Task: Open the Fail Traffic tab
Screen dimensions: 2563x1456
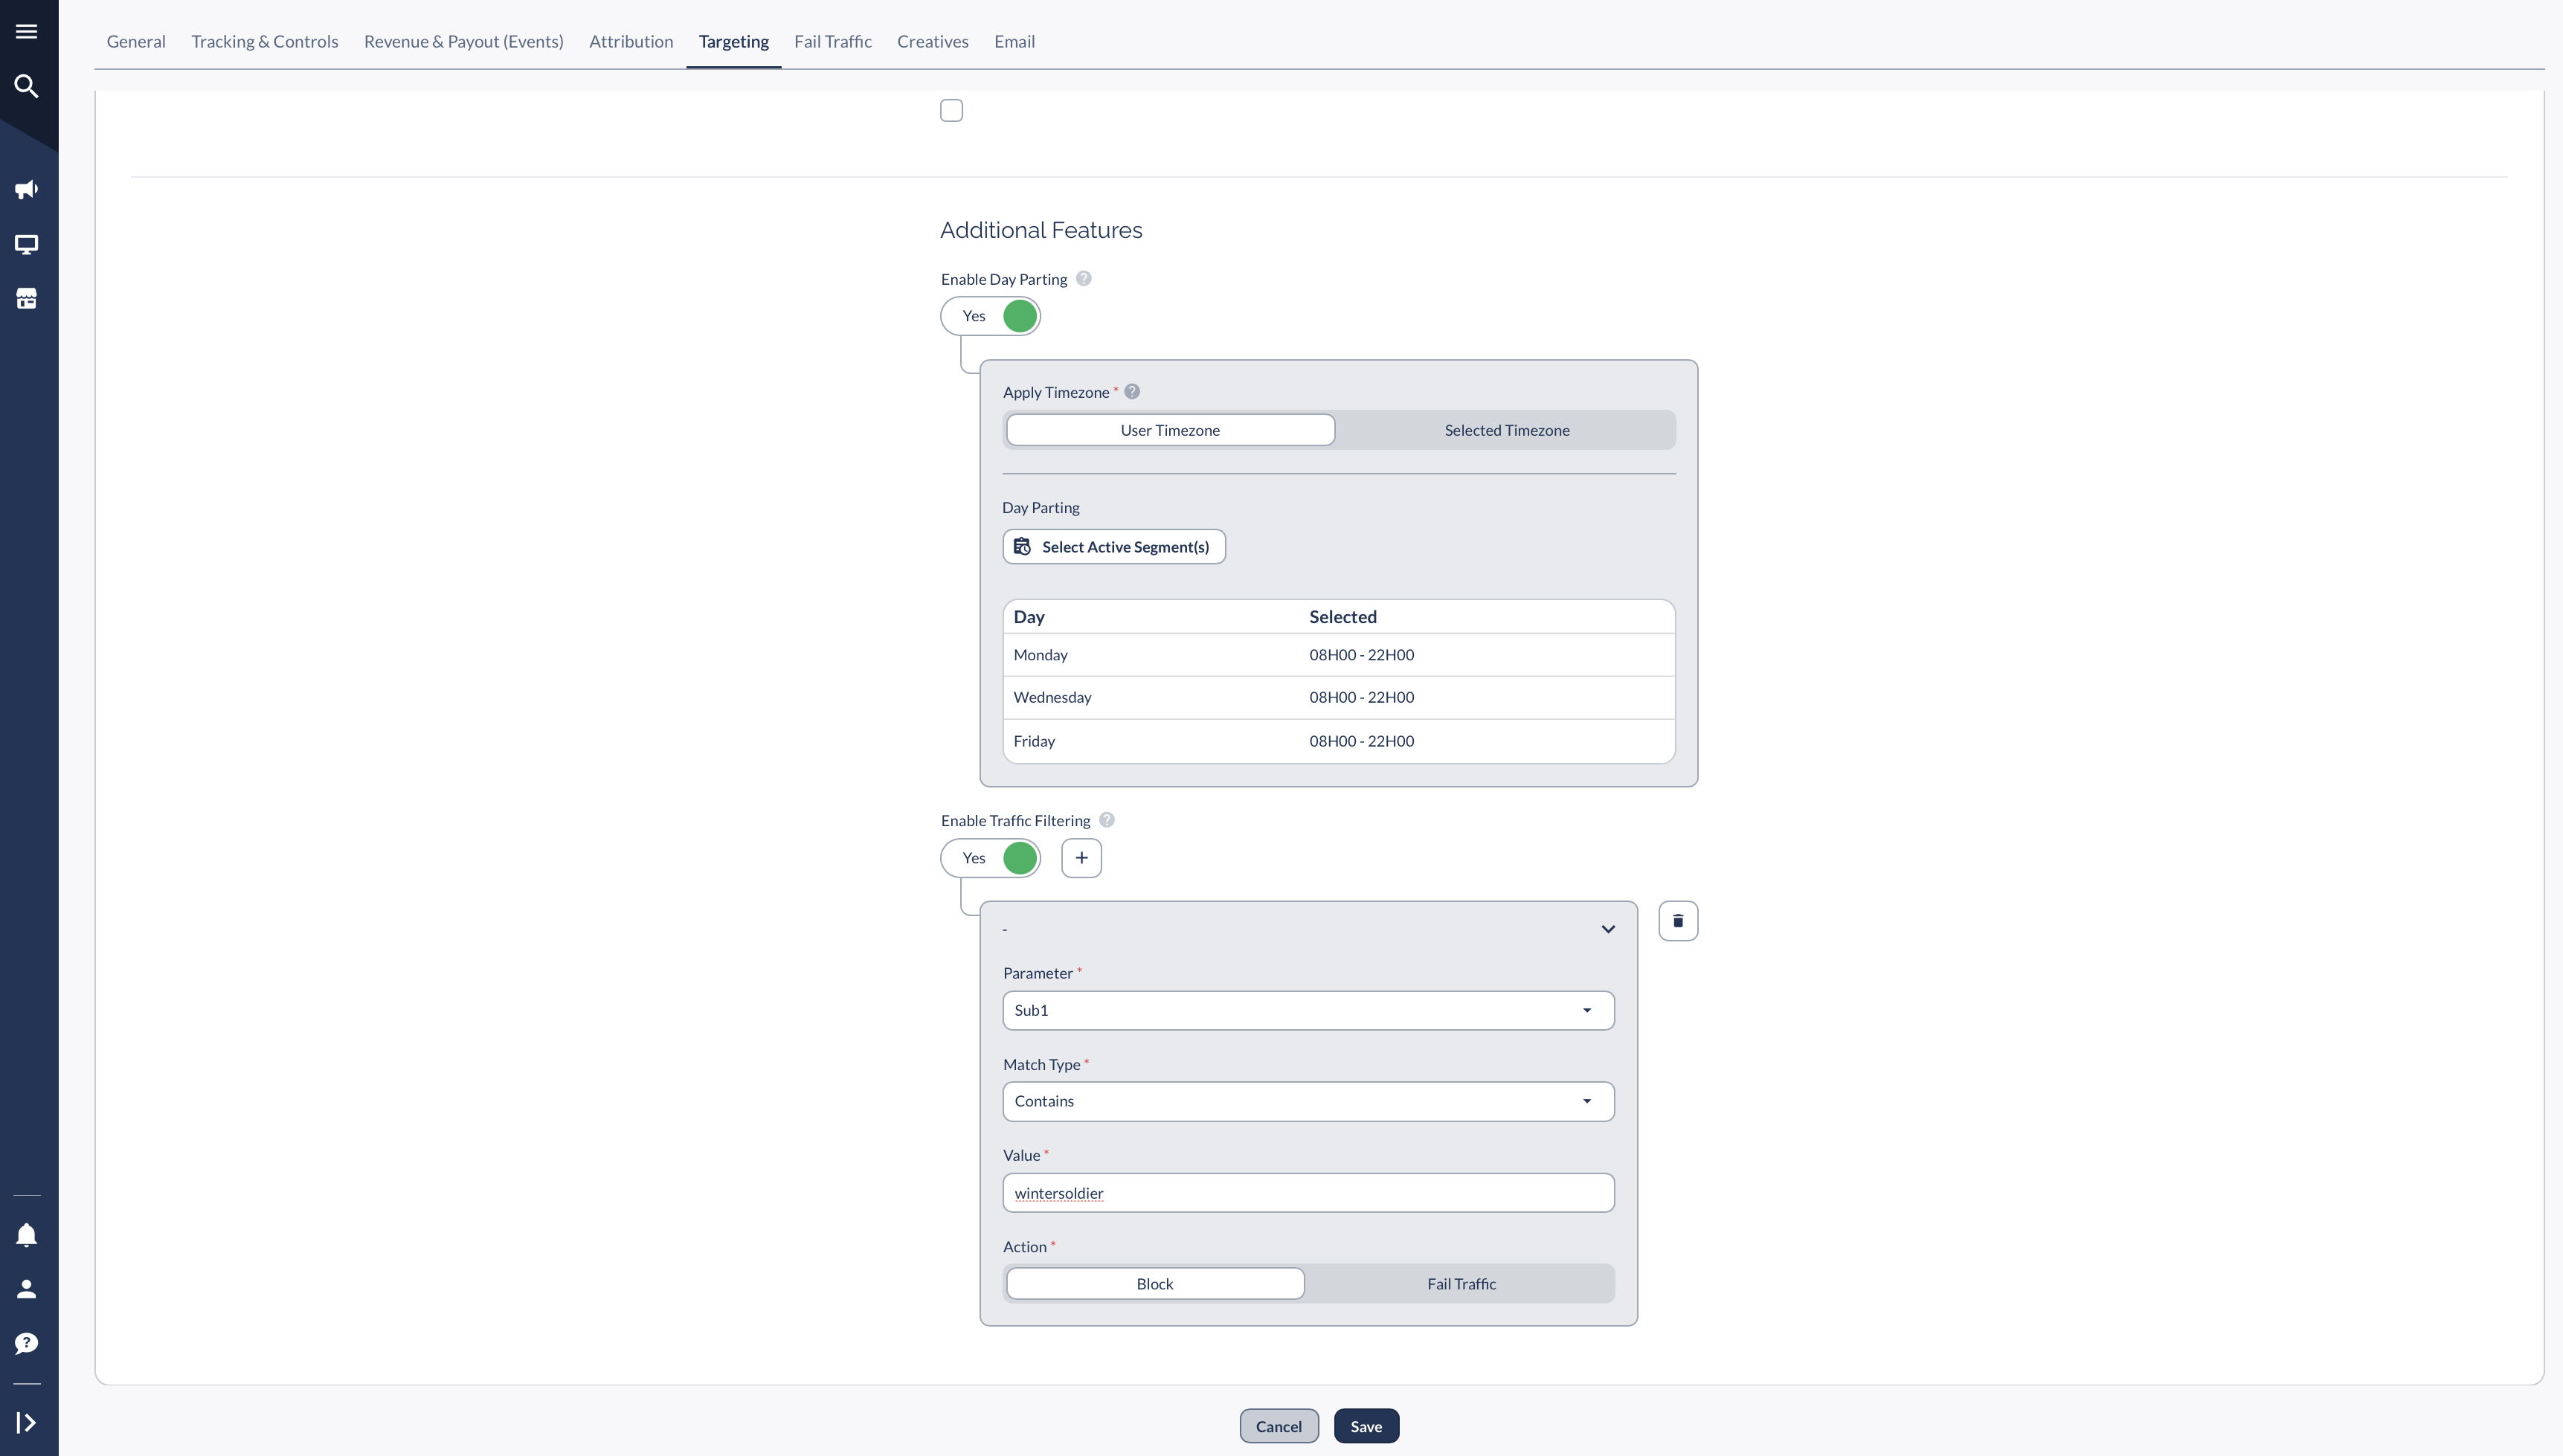Action: pos(833,41)
